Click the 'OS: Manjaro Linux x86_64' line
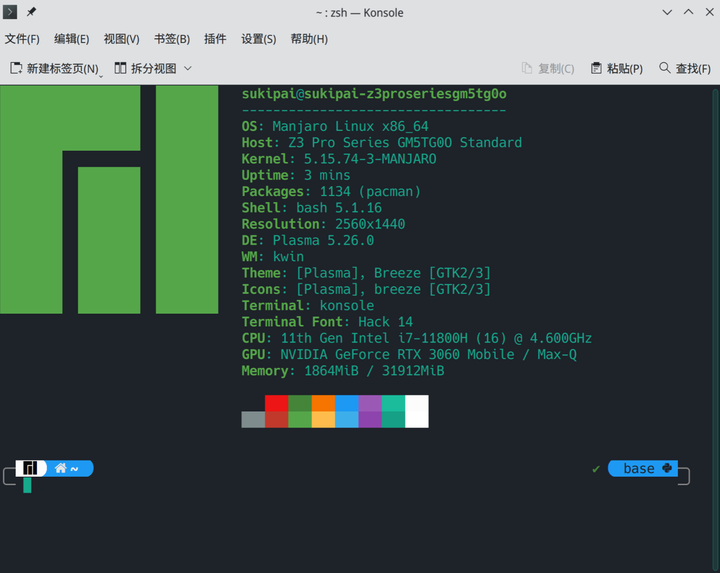Image resolution: width=720 pixels, height=573 pixels. [335, 126]
